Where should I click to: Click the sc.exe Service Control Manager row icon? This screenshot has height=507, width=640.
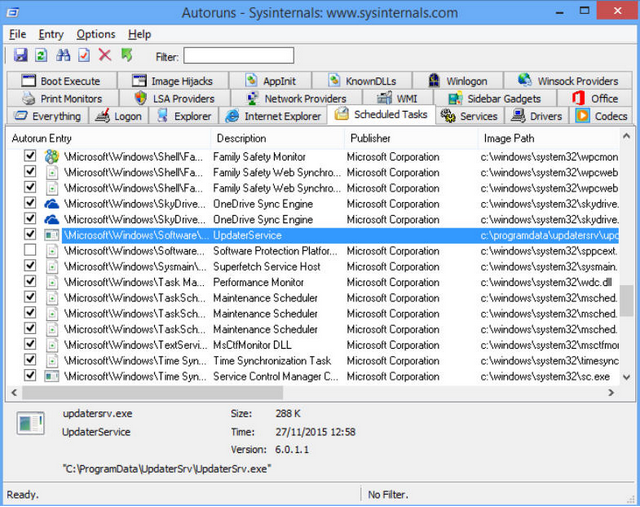(51, 376)
